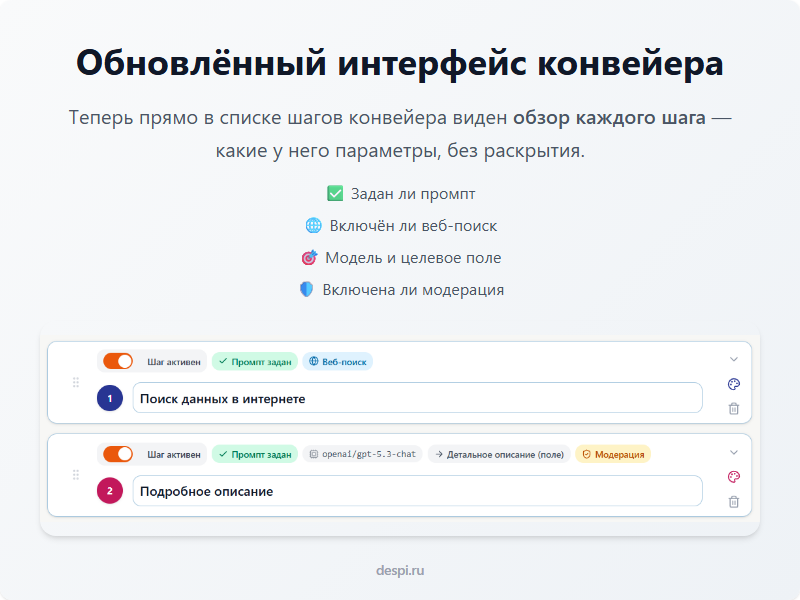The image size is (800, 600).
Task: Click the text 'Включён ли веб-поиск'
Action: (x=413, y=226)
